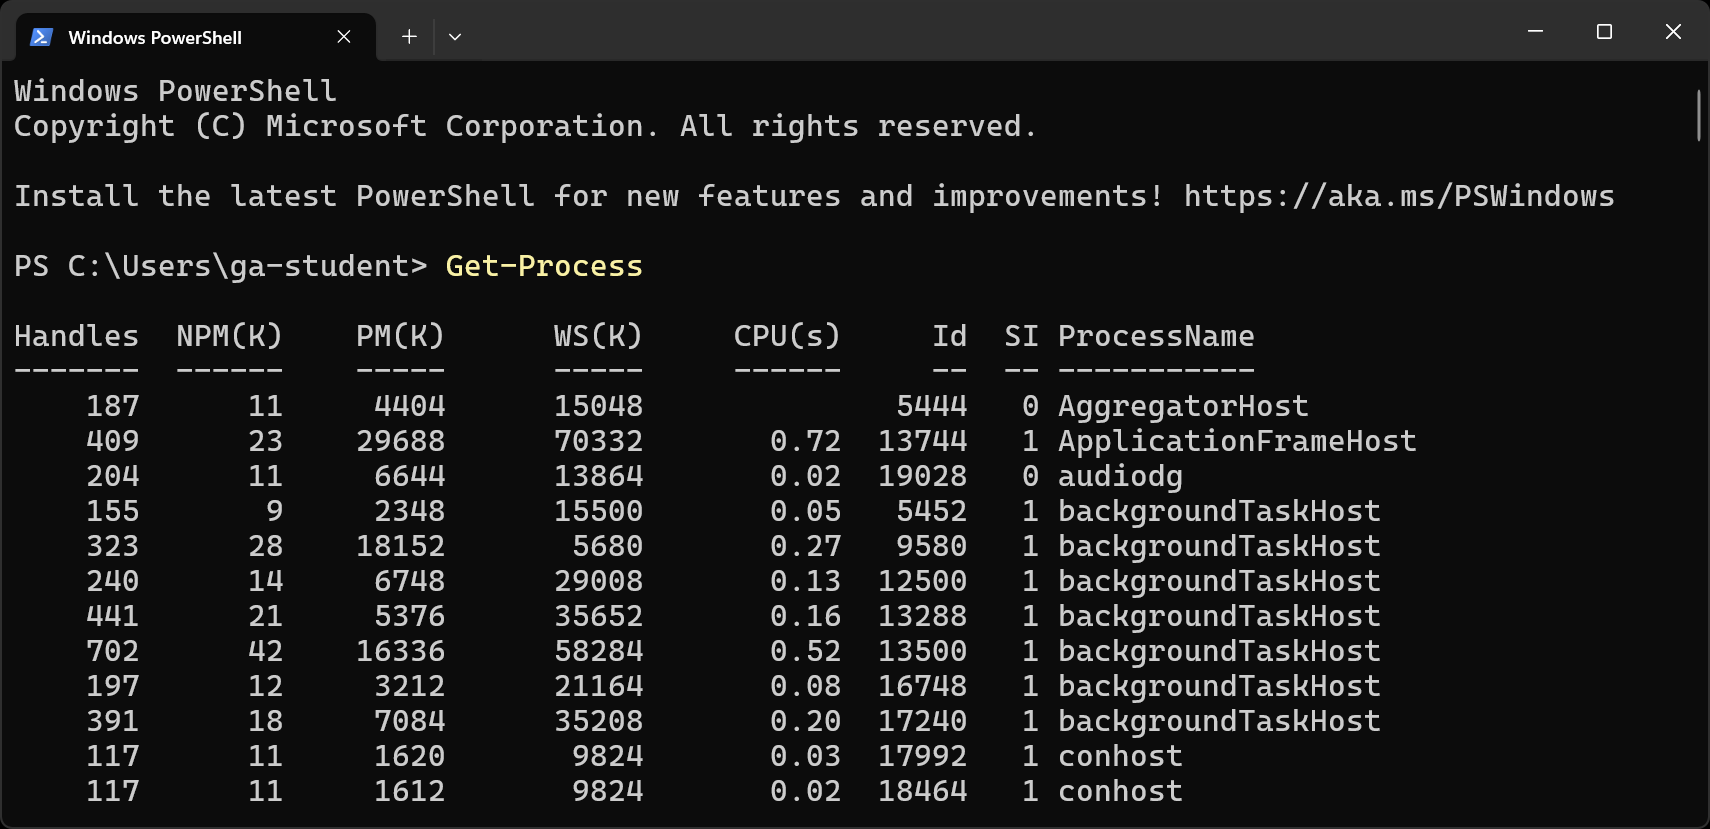
Task: Click backgroundTaskHost with Id 12500
Action: (x=1219, y=581)
